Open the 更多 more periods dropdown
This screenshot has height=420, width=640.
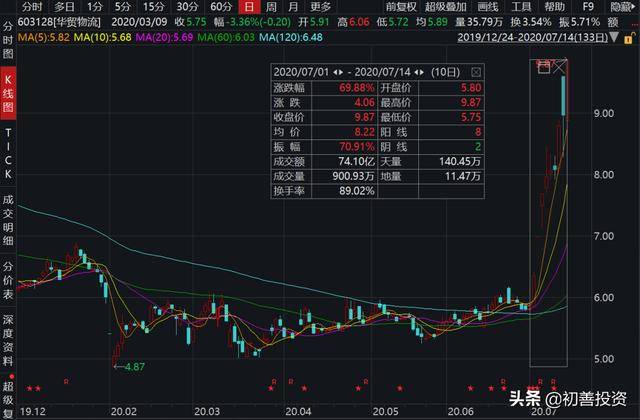tap(320, 7)
